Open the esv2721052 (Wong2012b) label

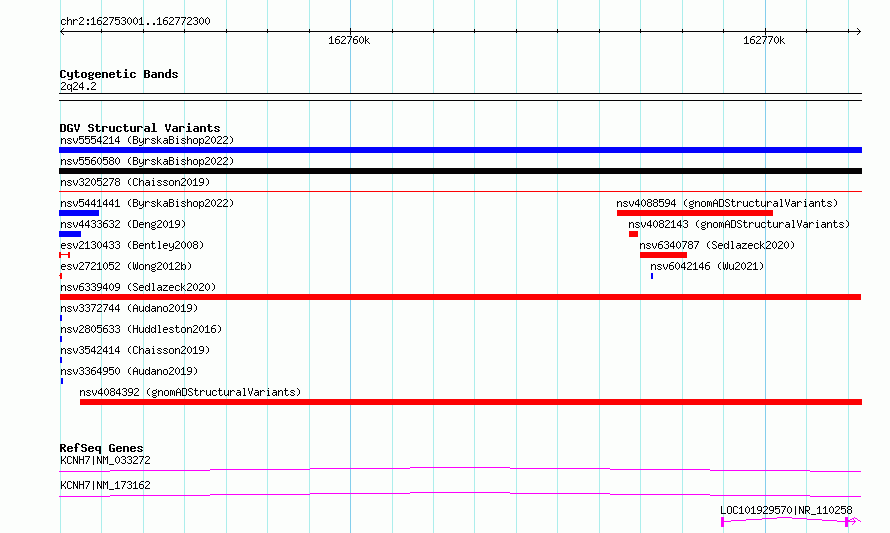pos(126,266)
